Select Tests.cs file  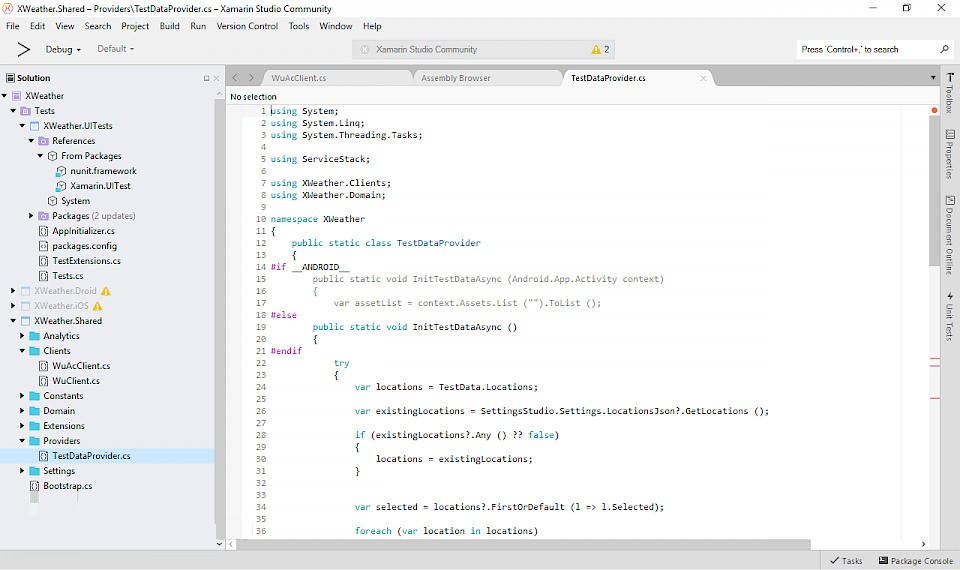click(67, 276)
